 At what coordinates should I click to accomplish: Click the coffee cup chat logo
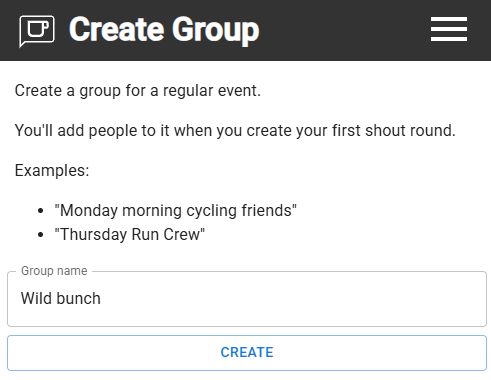[37, 31]
